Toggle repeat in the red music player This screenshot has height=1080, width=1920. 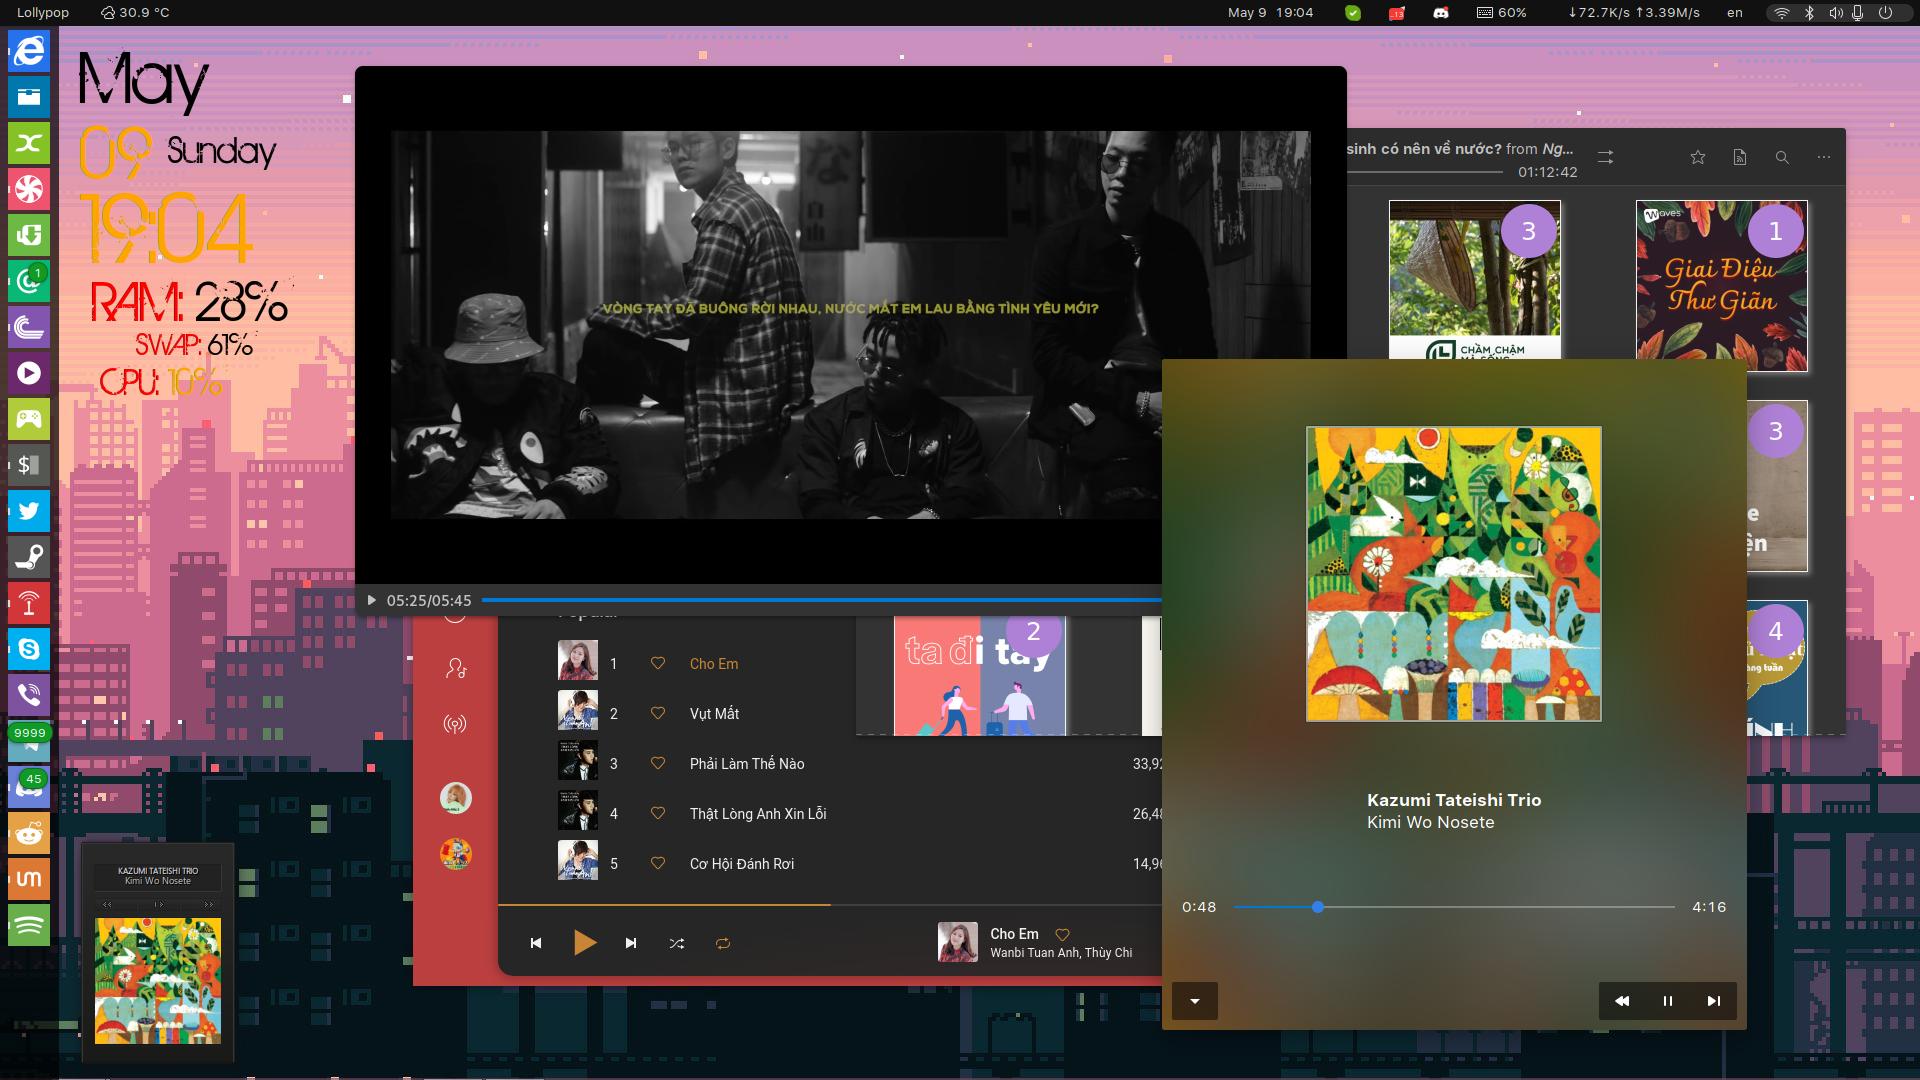click(723, 943)
